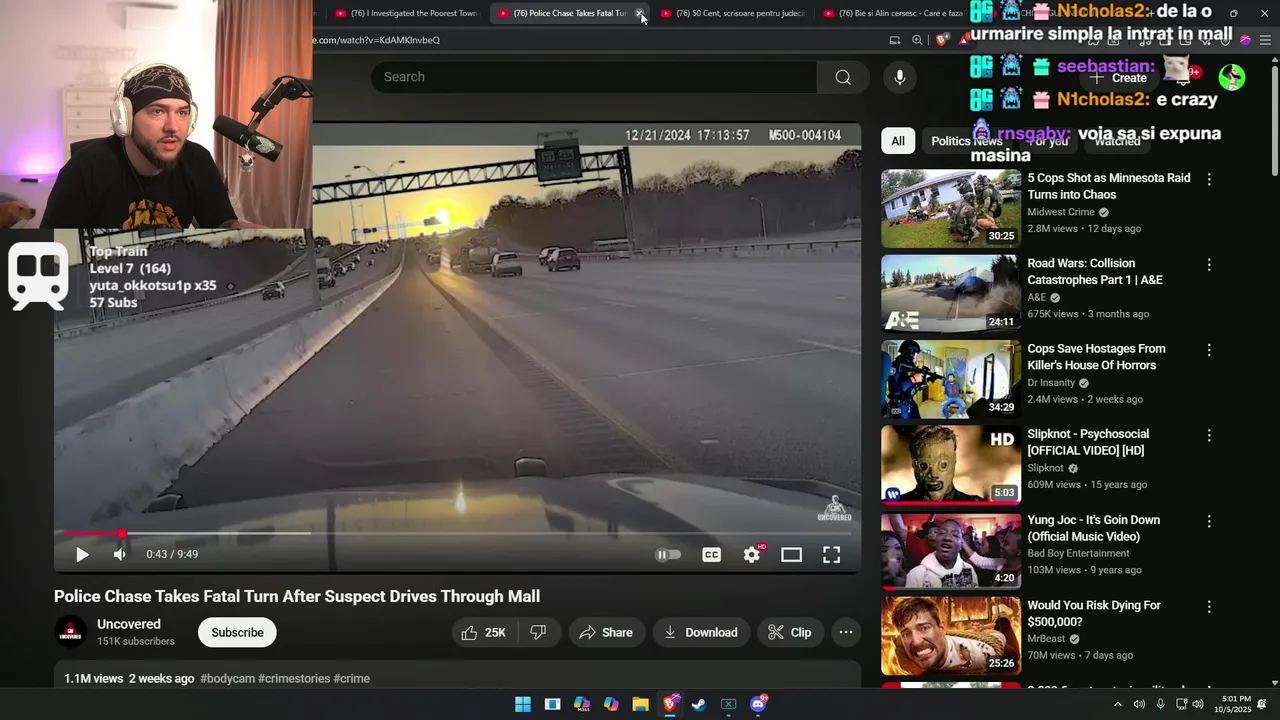
Task: Open the Slipknot Psychosocial video thumbnail
Action: coord(950,465)
